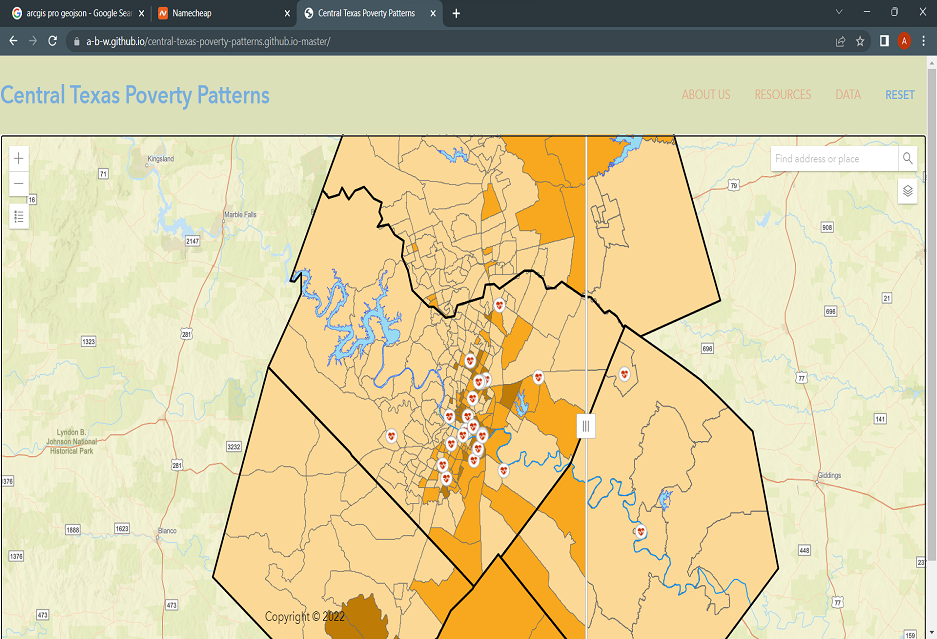The height and width of the screenshot is (639, 937).
Task: Go back to previous page
Action: pyautogui.click(x=13, y=41)
